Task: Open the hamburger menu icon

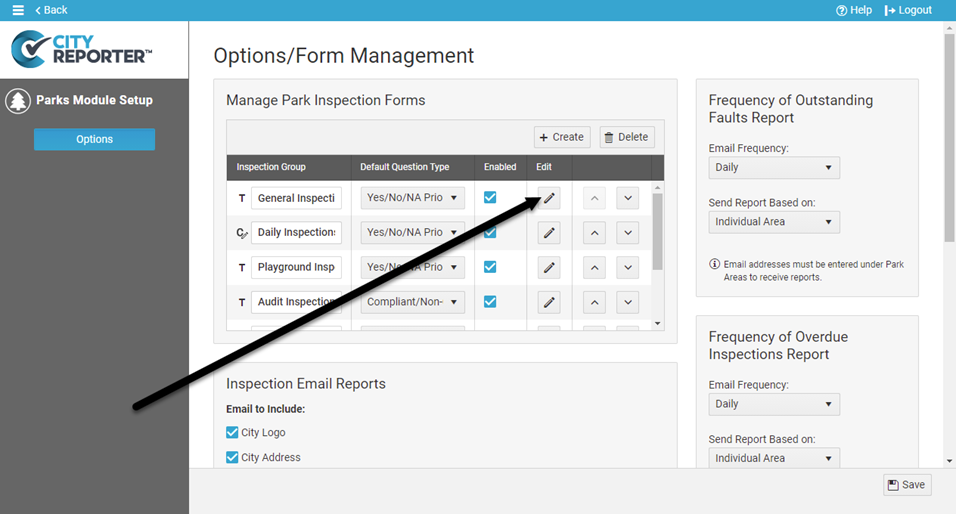Action: (17, 10)
